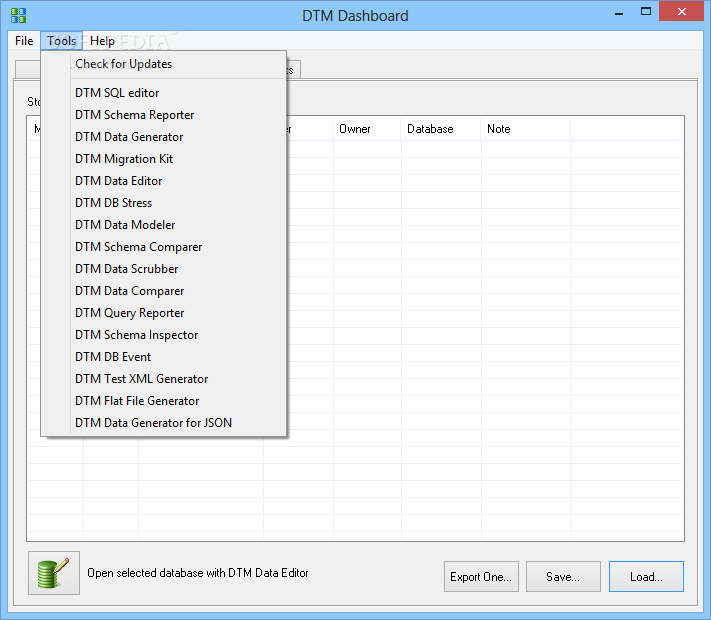The height and width of the screenshot is (620, 711).
Task: Minimize the DTM Dashboard window
Action: pos(619,12)
